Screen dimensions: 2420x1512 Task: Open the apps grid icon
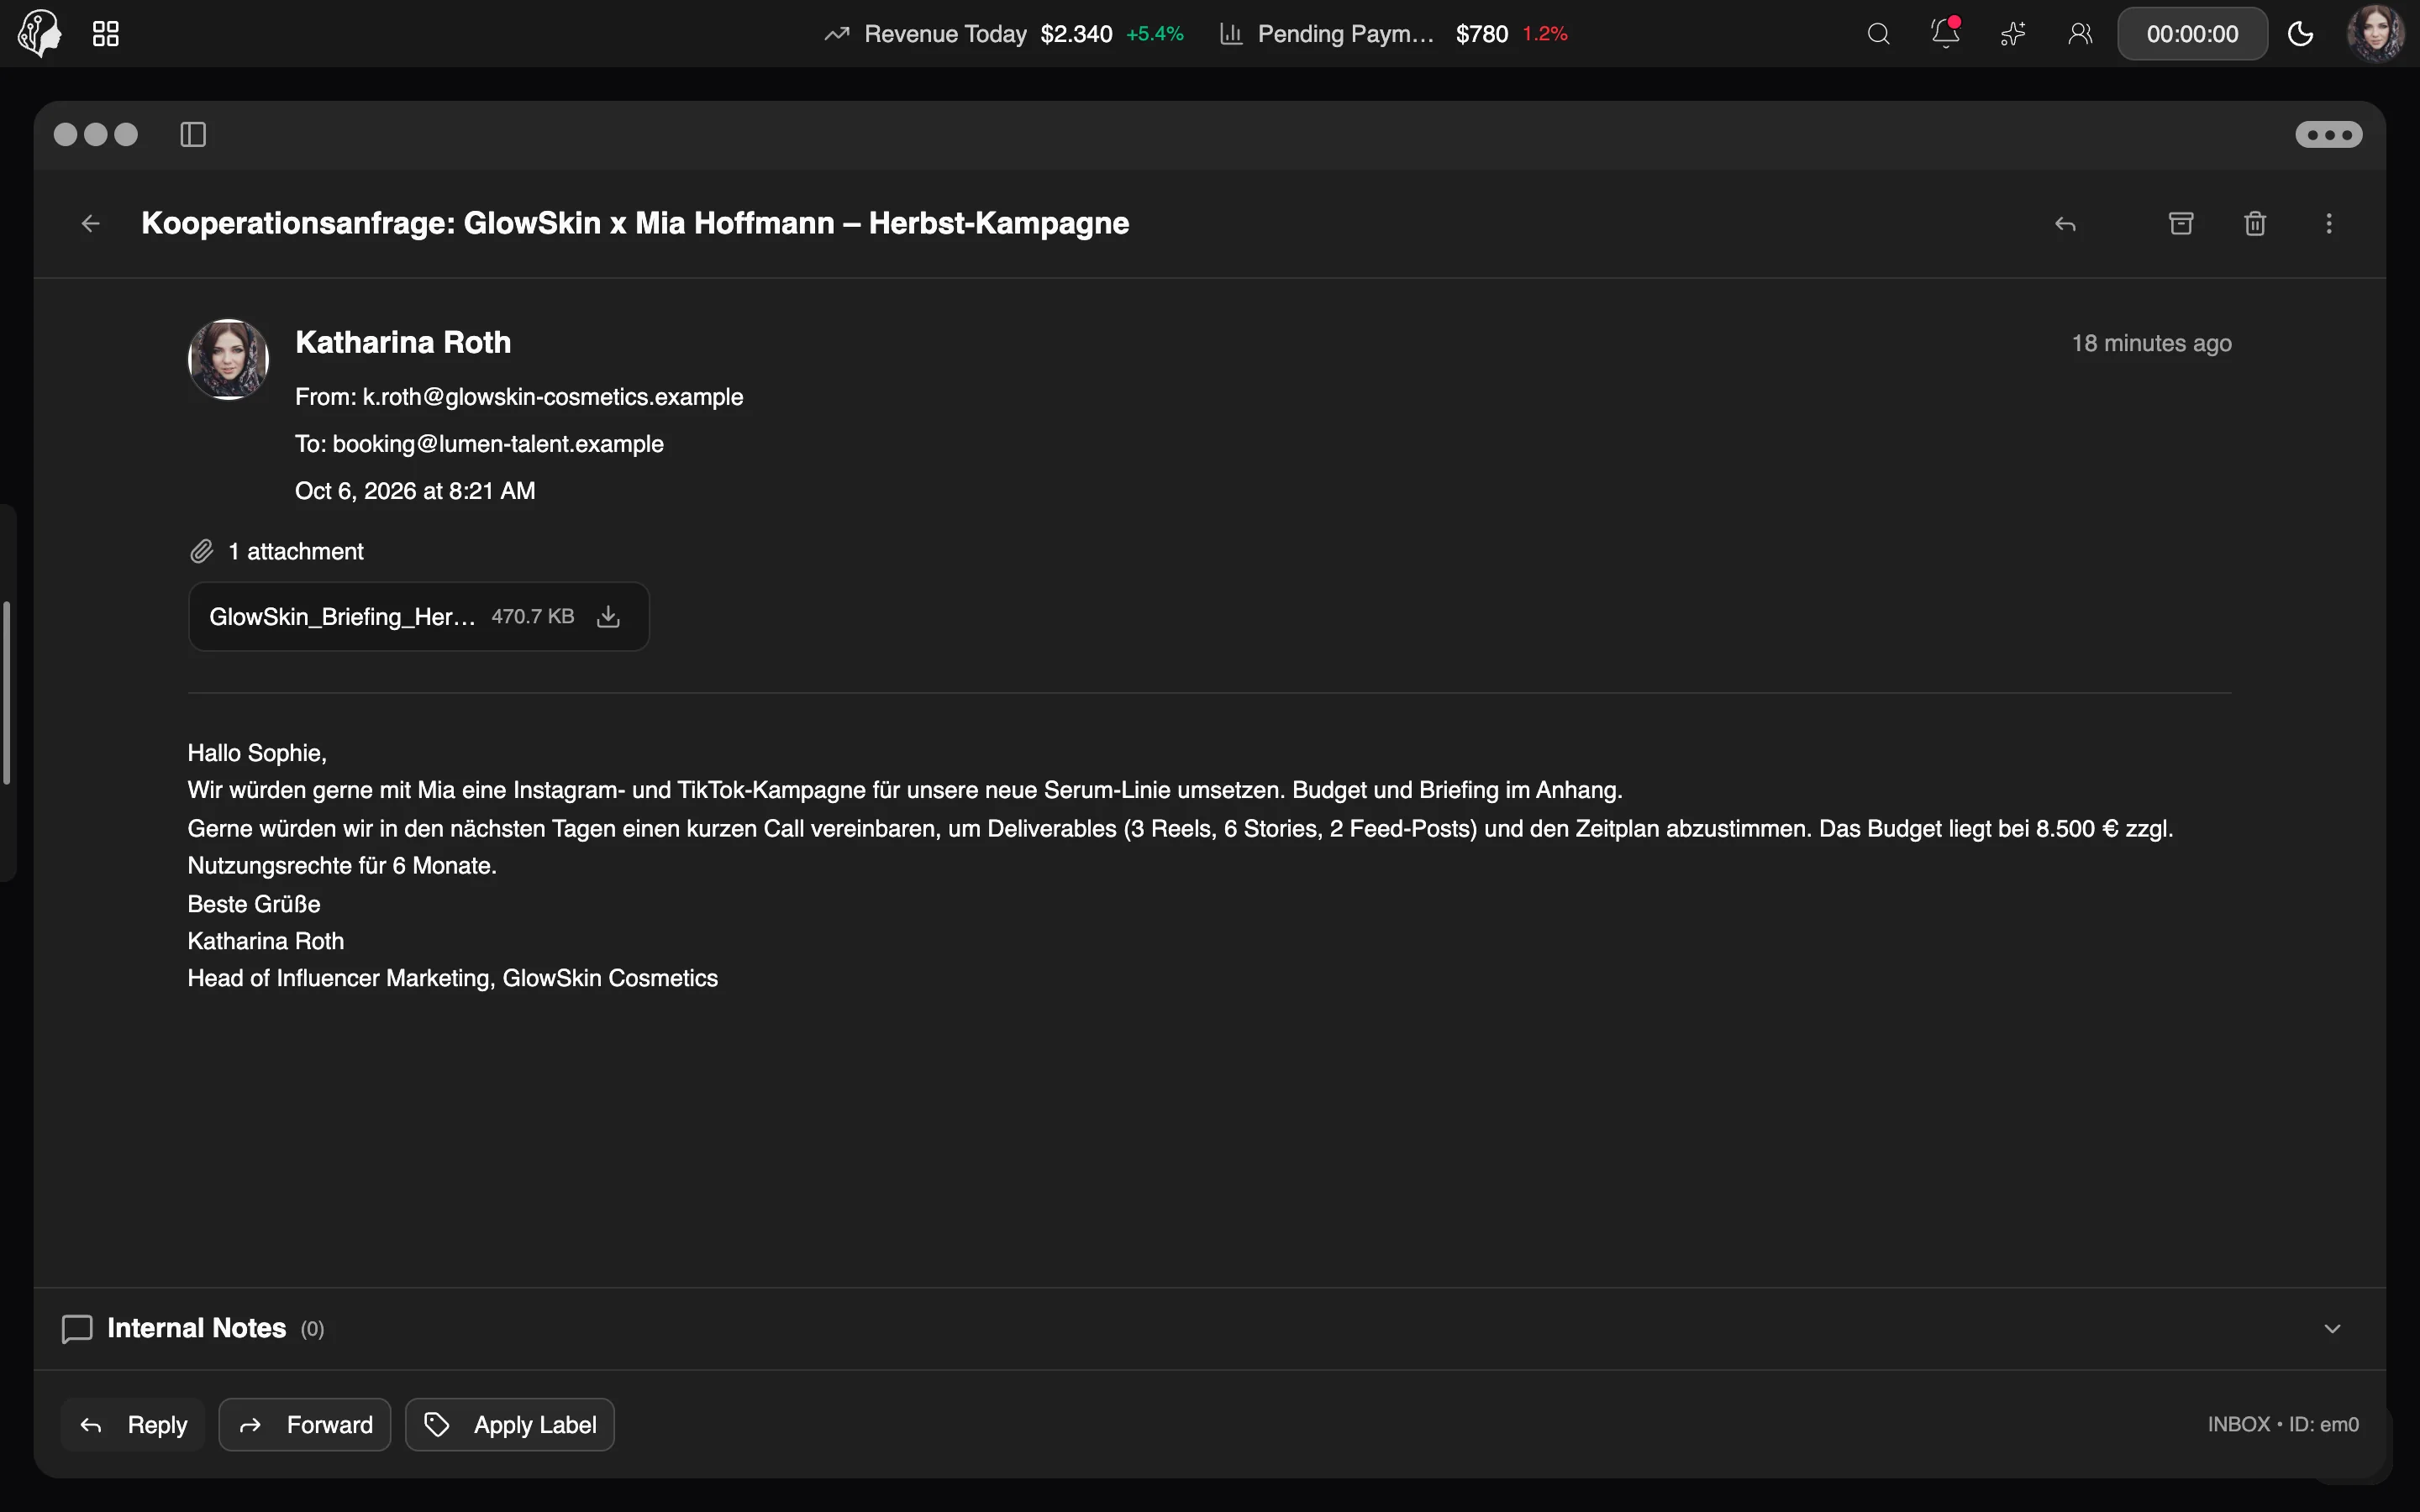tap(105, 34)
